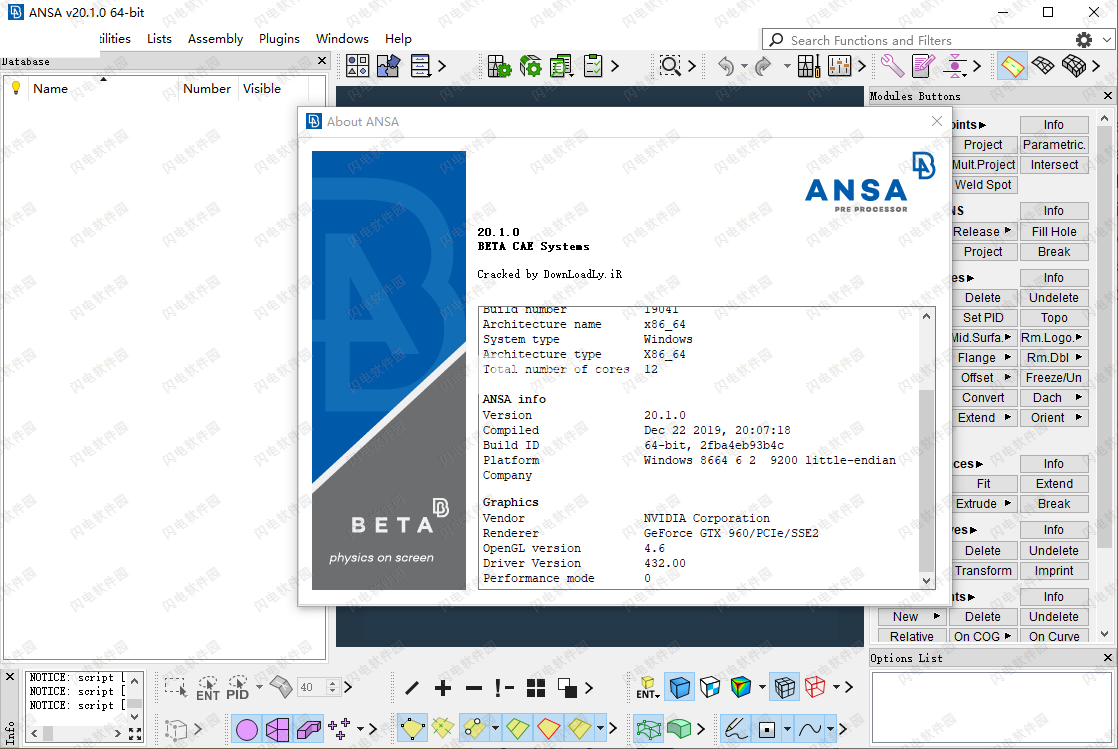Click the redo arrow icon
Screen dimensions: 1118x749
click(763, 66)
